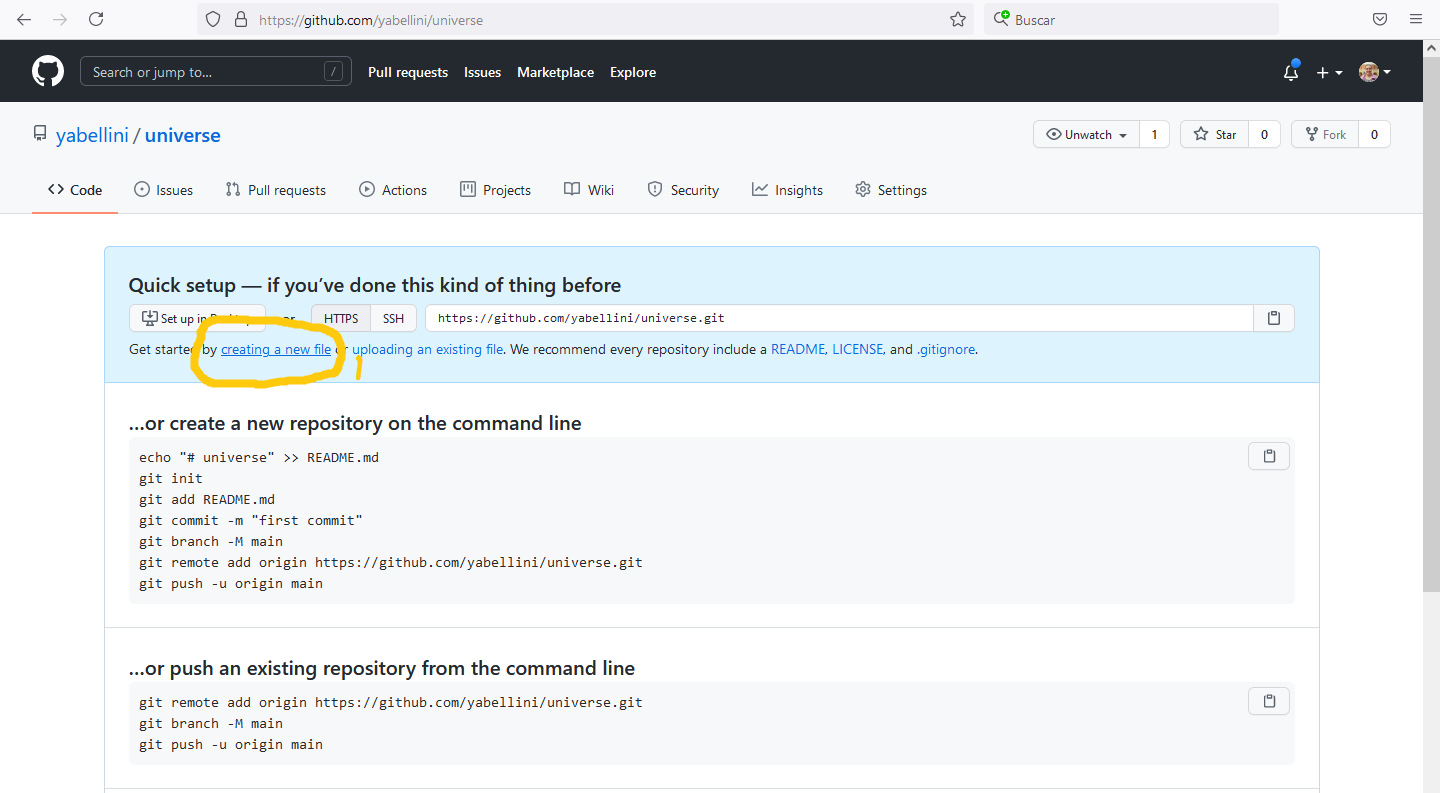Focus the "Search or jump to" field
This screenshot has width=1440, height=793.
click(x=205, y=72)
